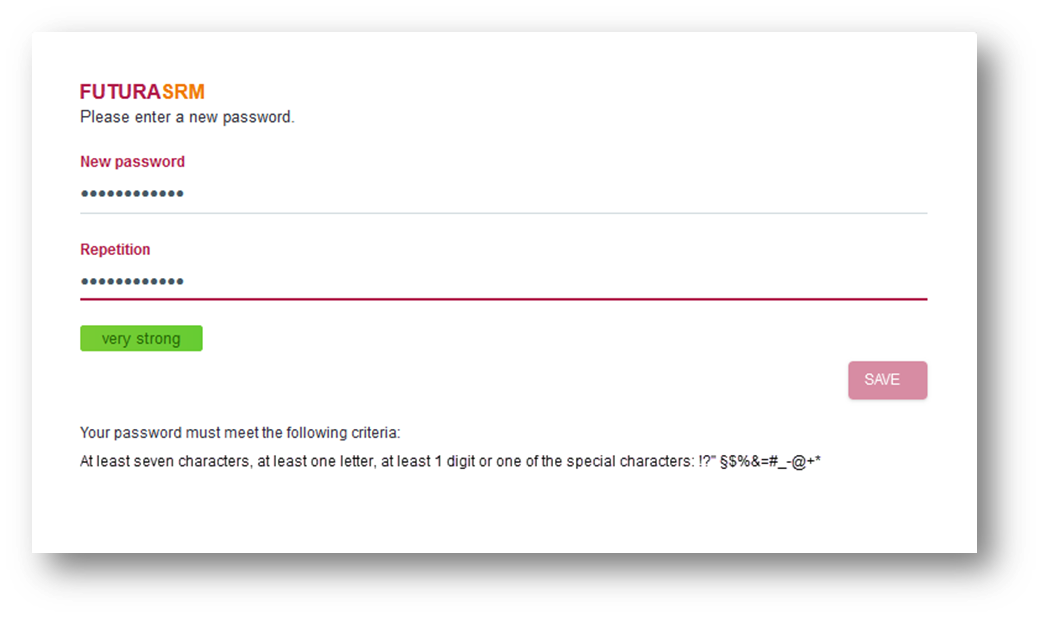Click the 'Please enter a new password.' instruction

(x=187, y=117)
